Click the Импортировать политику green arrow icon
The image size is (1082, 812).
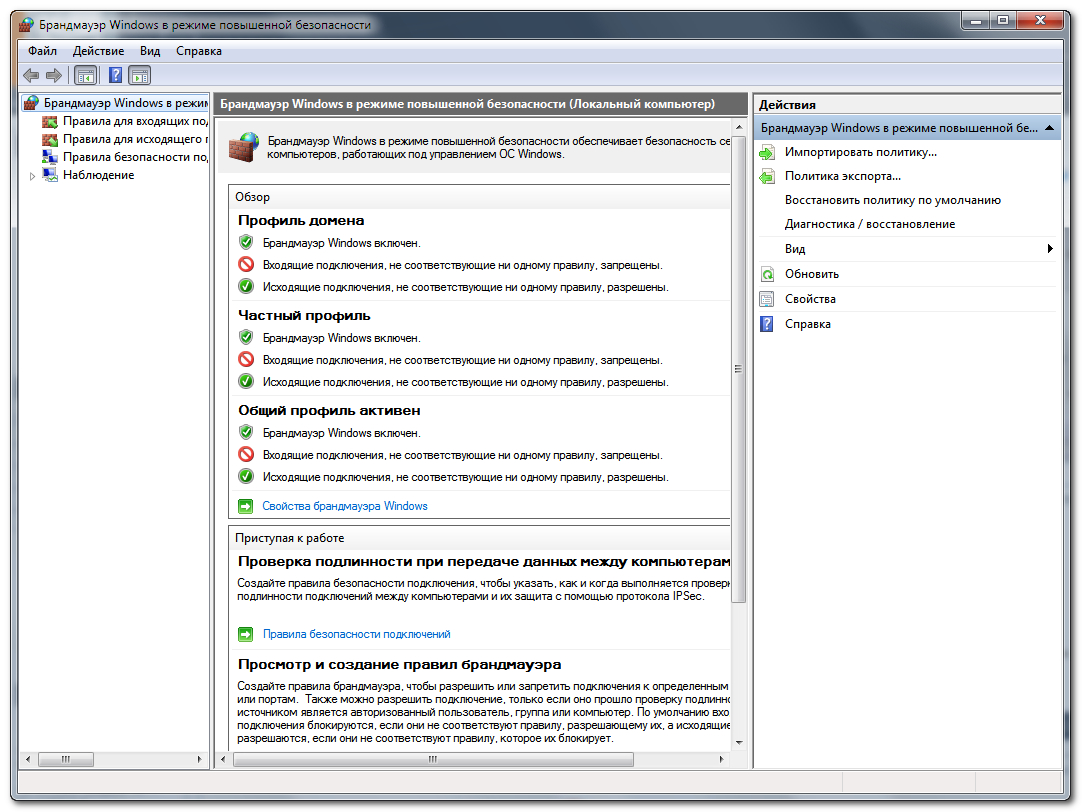tap(767, 152)
